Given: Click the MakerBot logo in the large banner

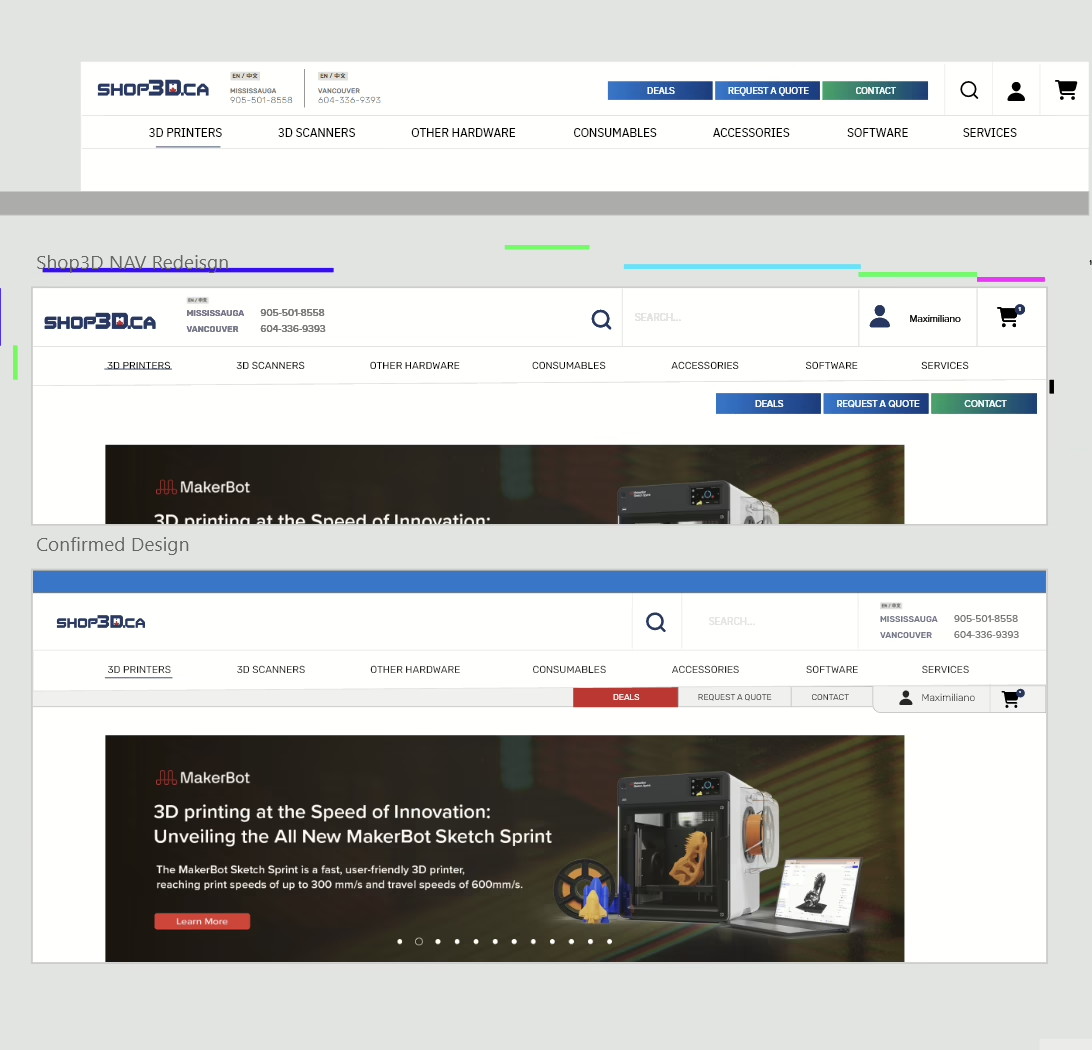Looking at the screenshot, I should coord(202,778).
